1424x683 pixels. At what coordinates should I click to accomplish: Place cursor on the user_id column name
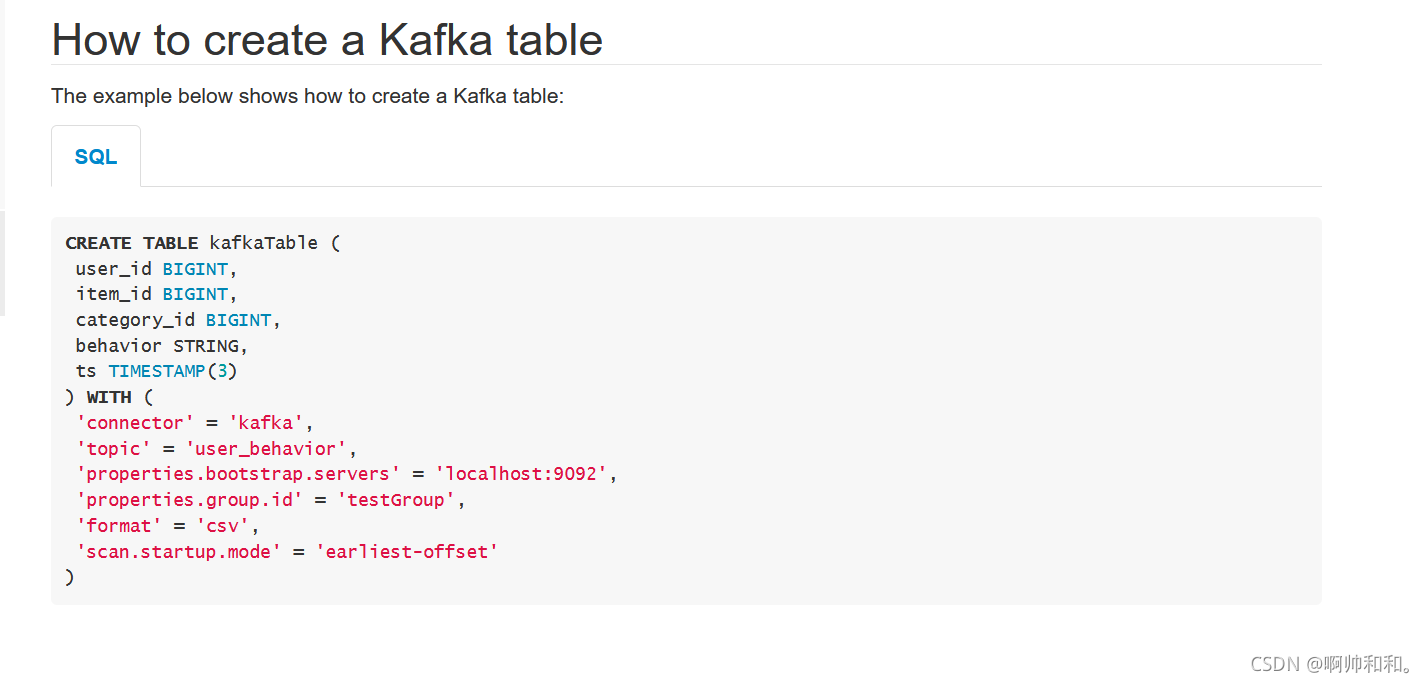pyautogui.click(x=114, y=269)
